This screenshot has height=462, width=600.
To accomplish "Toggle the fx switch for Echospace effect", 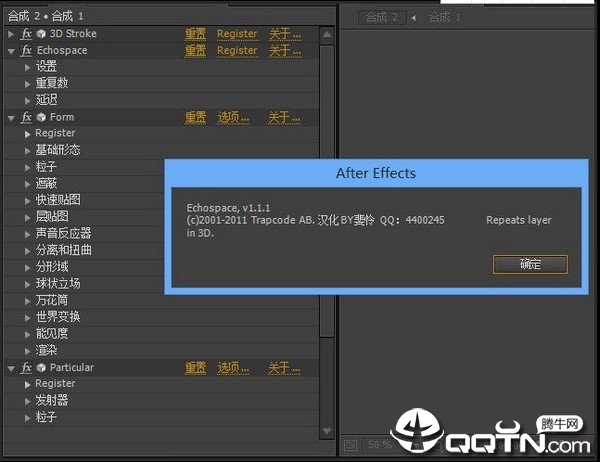I will click(27, 50).
